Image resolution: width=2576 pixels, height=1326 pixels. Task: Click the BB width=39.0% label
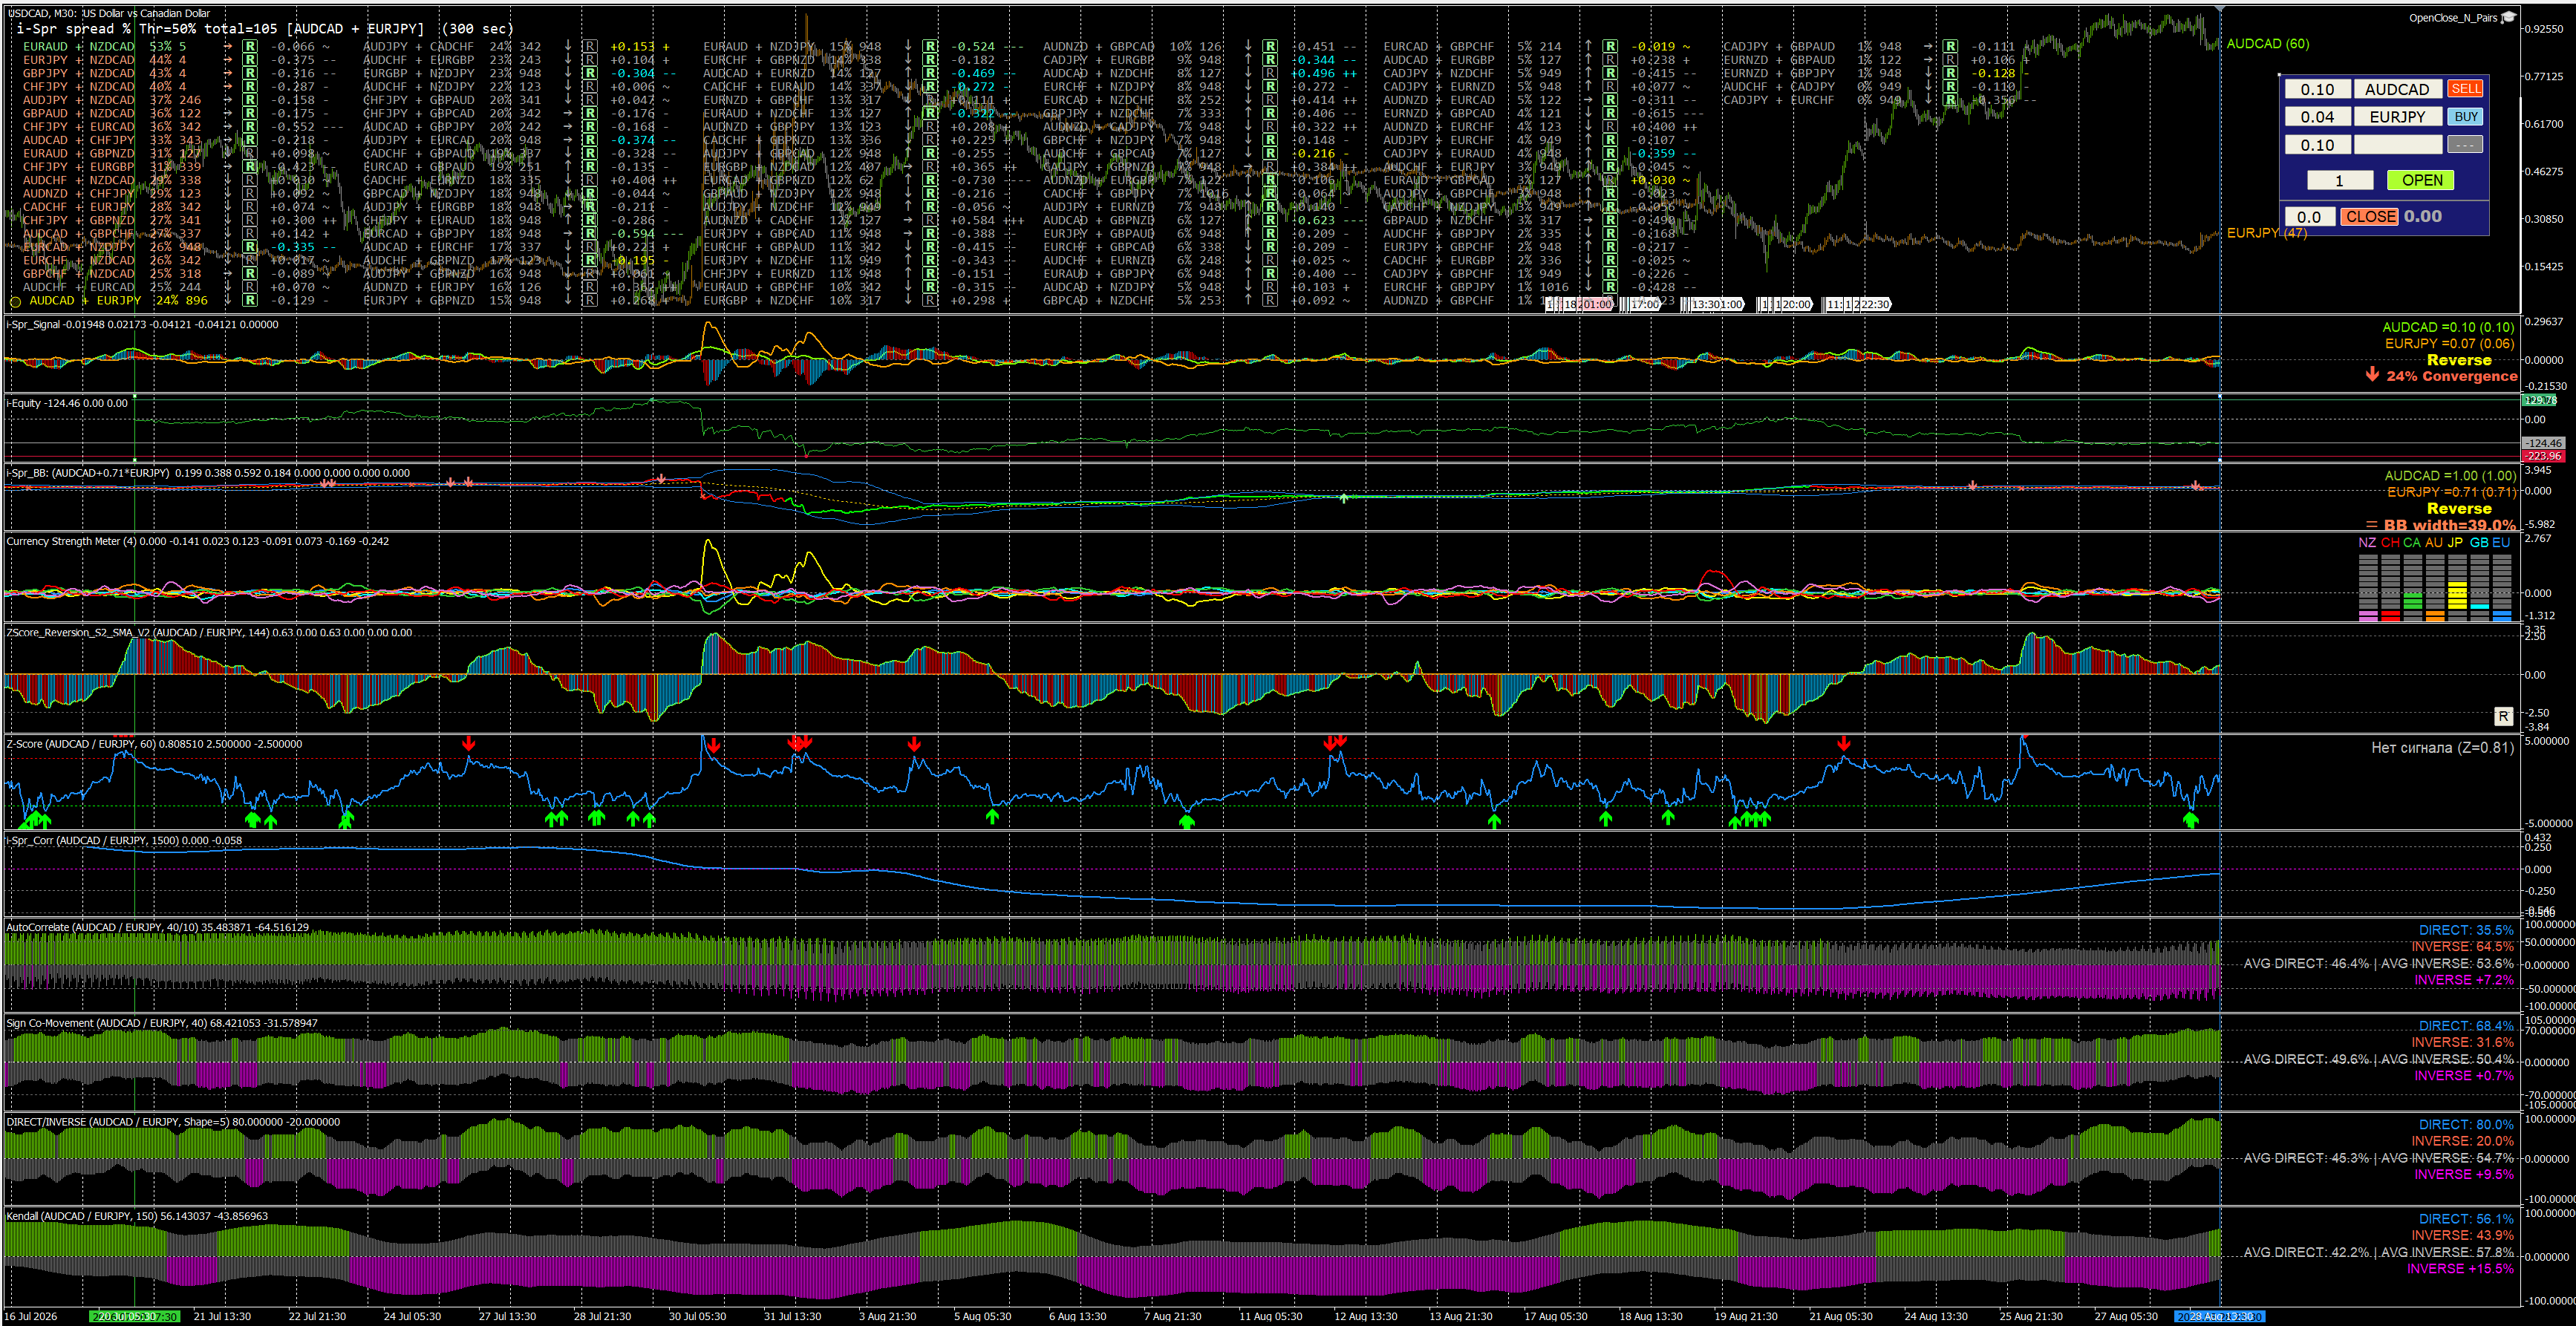pyautogui.click(x=2449, y=525)
